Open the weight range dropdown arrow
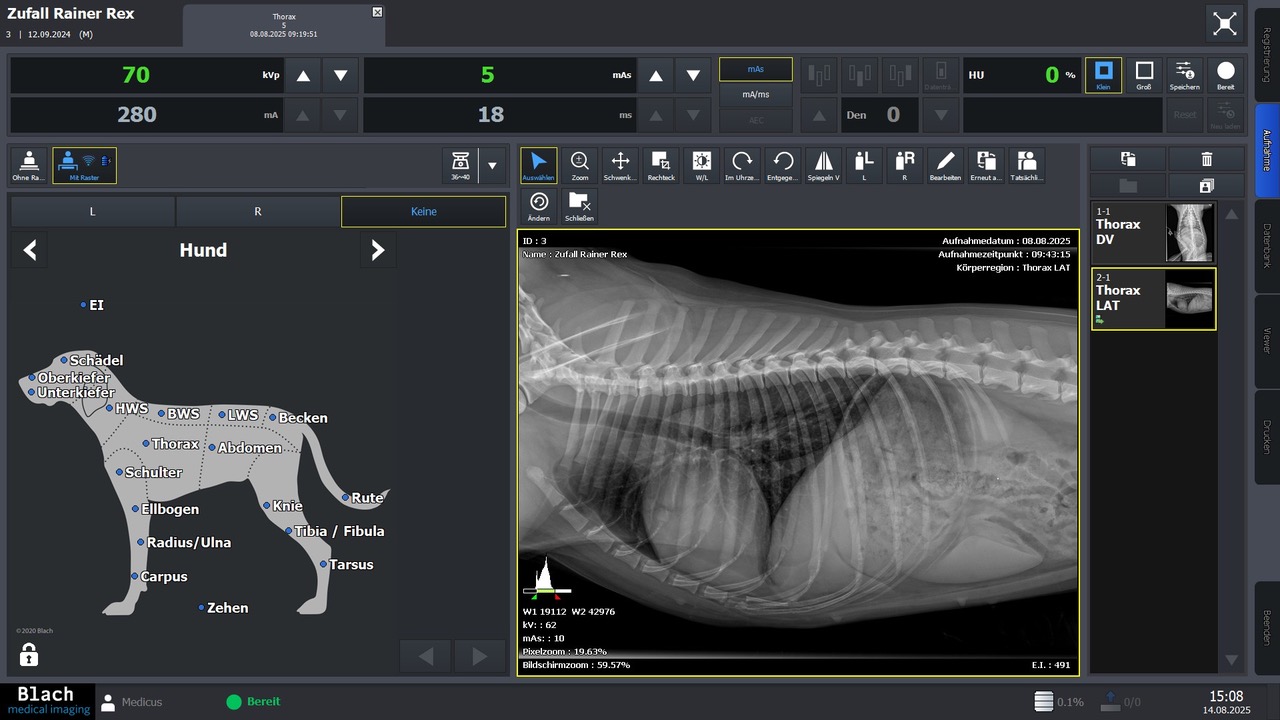 491,165
